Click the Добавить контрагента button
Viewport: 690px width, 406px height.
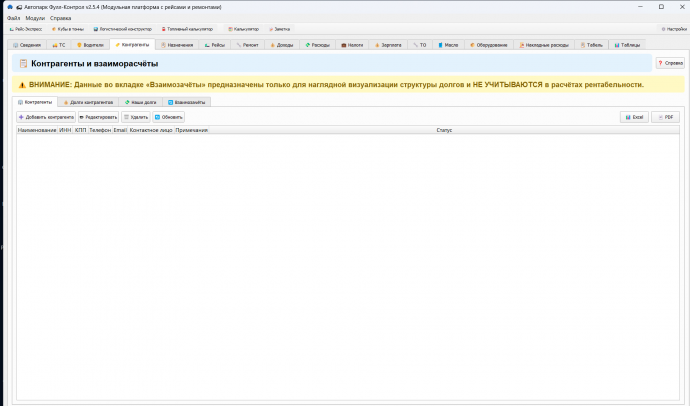point(46,117)
